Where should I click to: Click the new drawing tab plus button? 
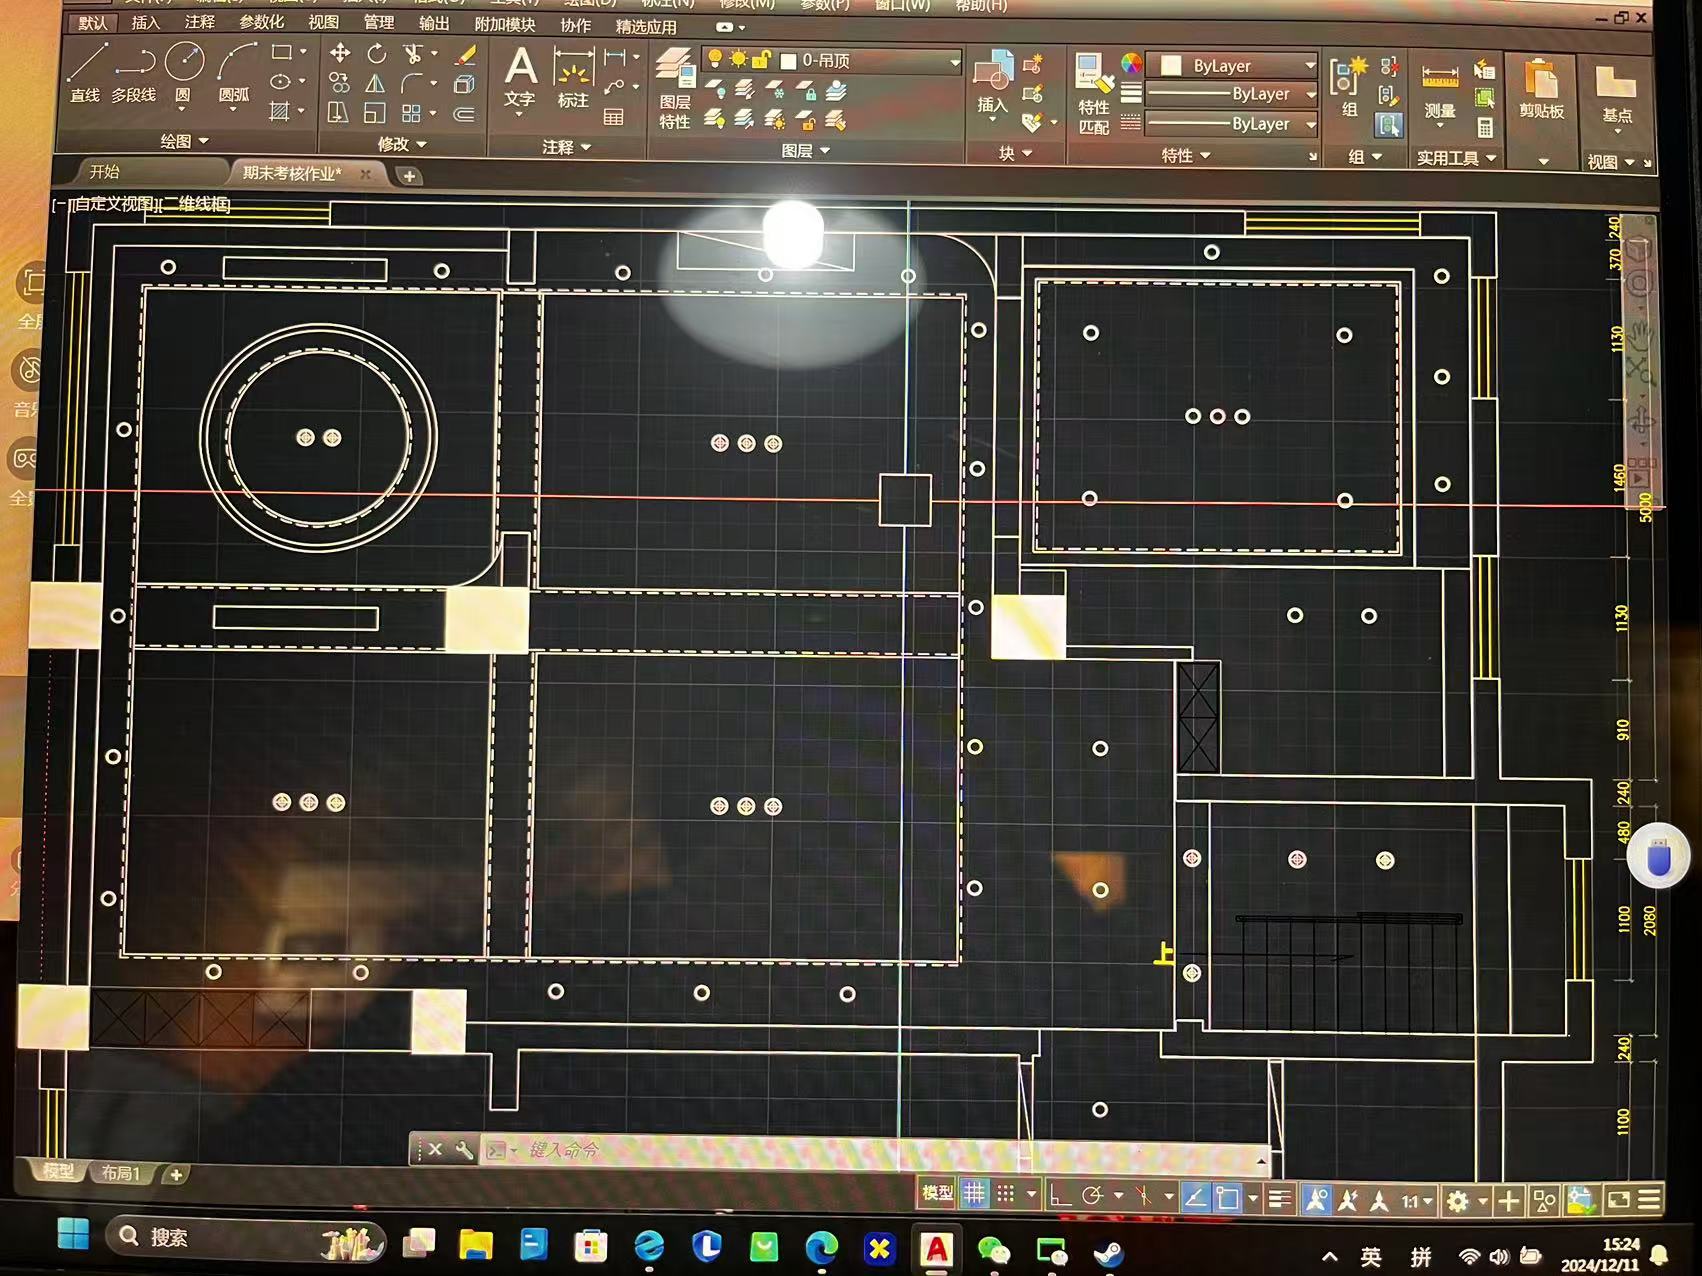point(409,176)
